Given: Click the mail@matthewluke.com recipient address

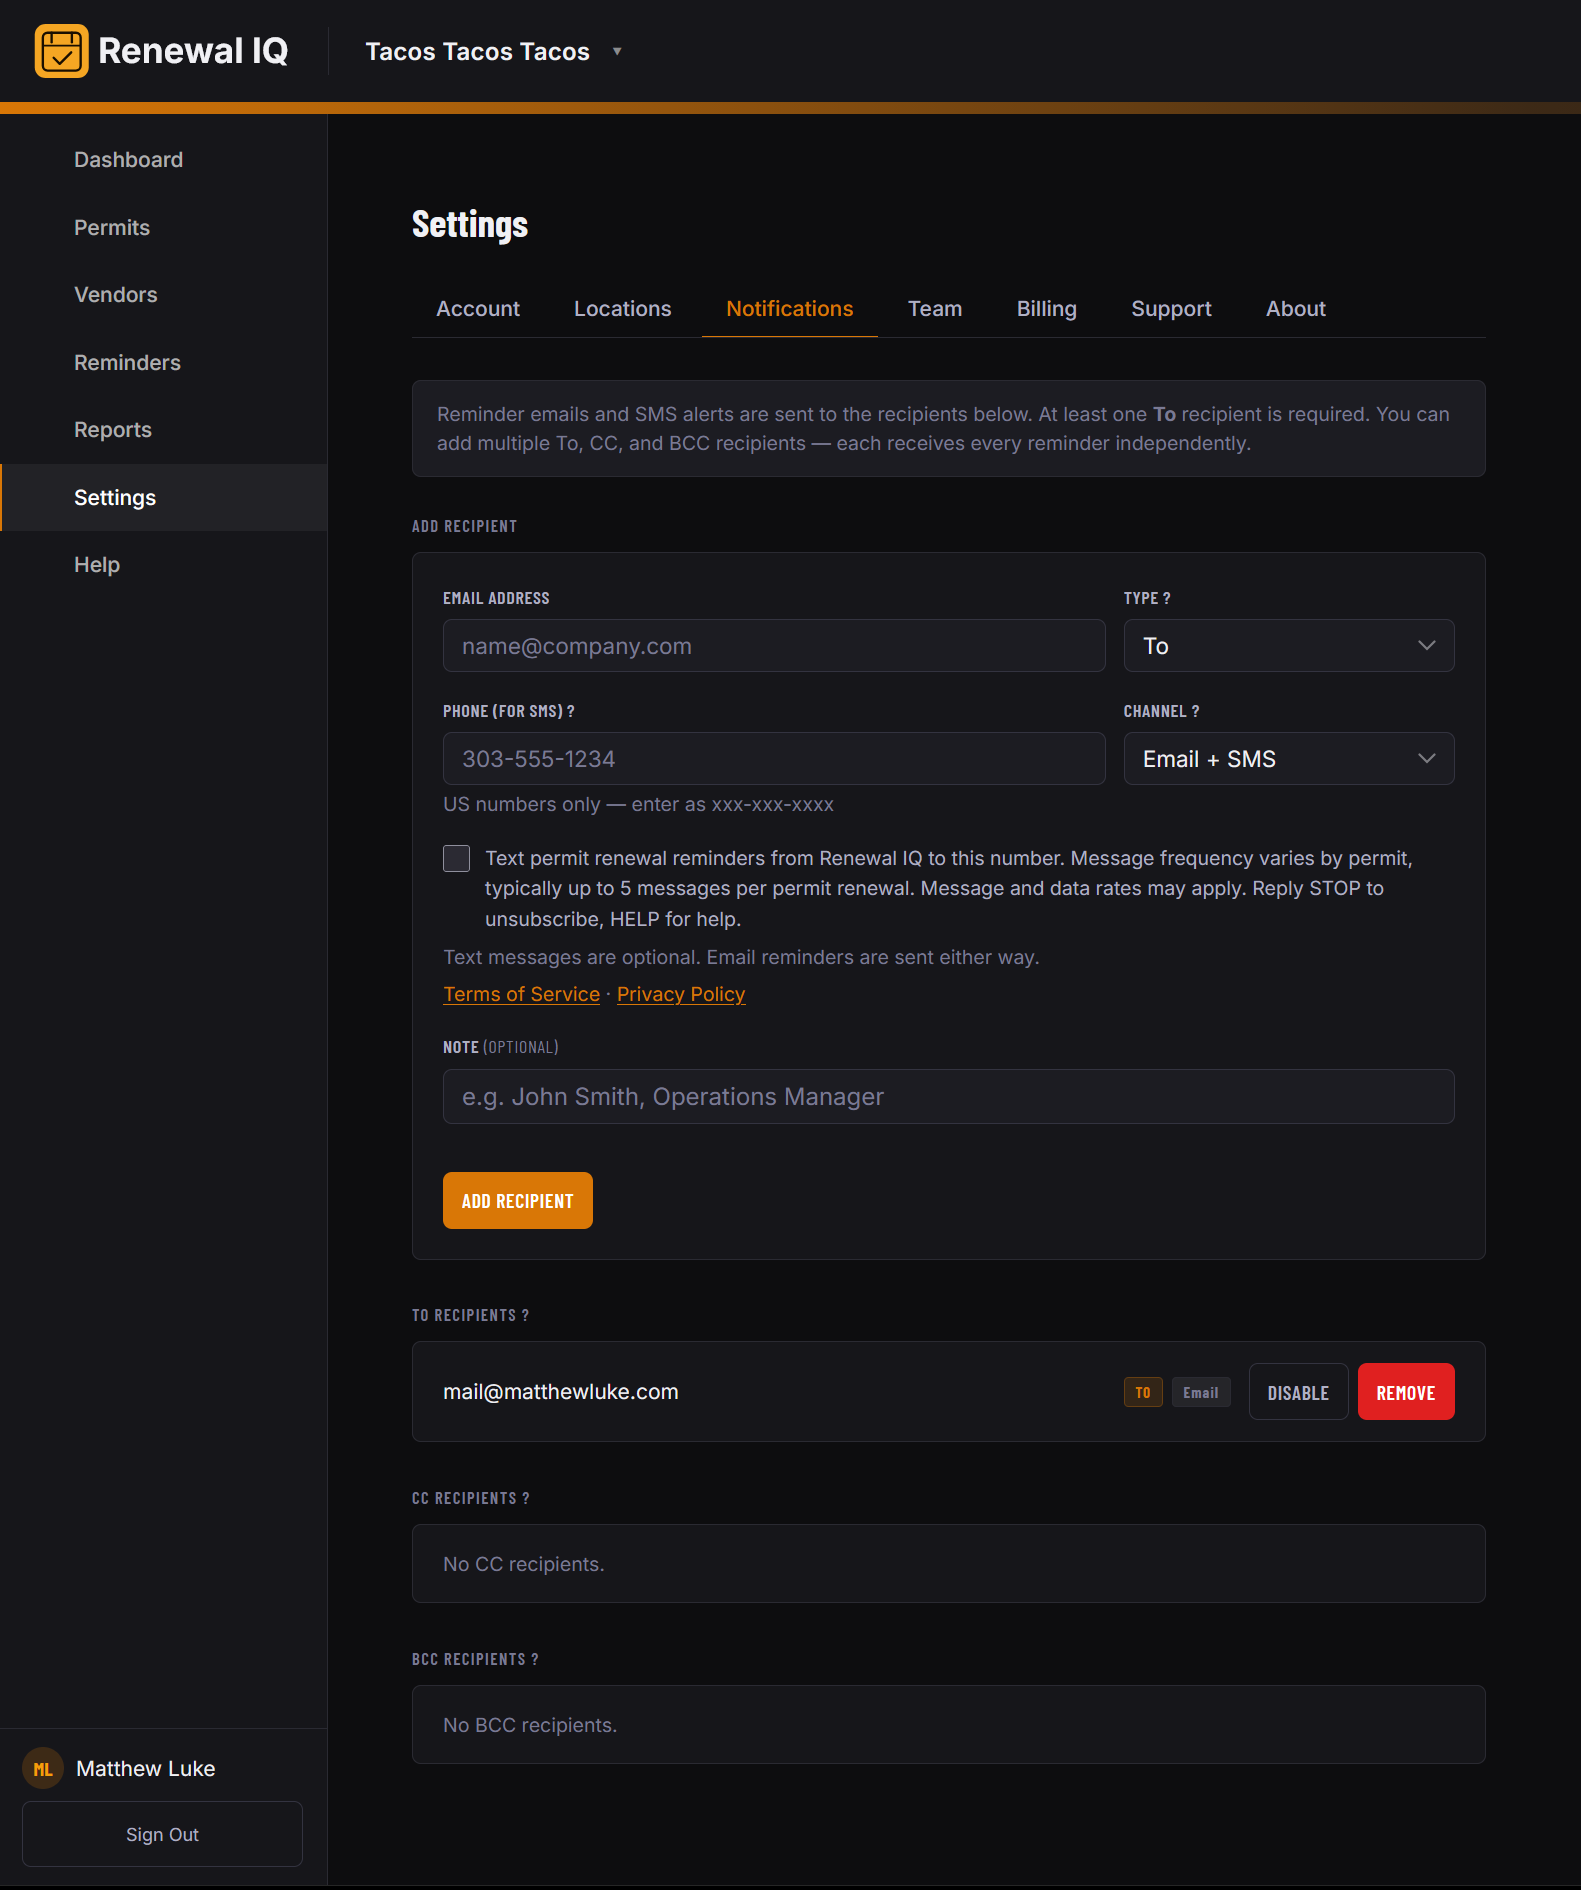Looking at the screenshot, I should point(560,1392).
